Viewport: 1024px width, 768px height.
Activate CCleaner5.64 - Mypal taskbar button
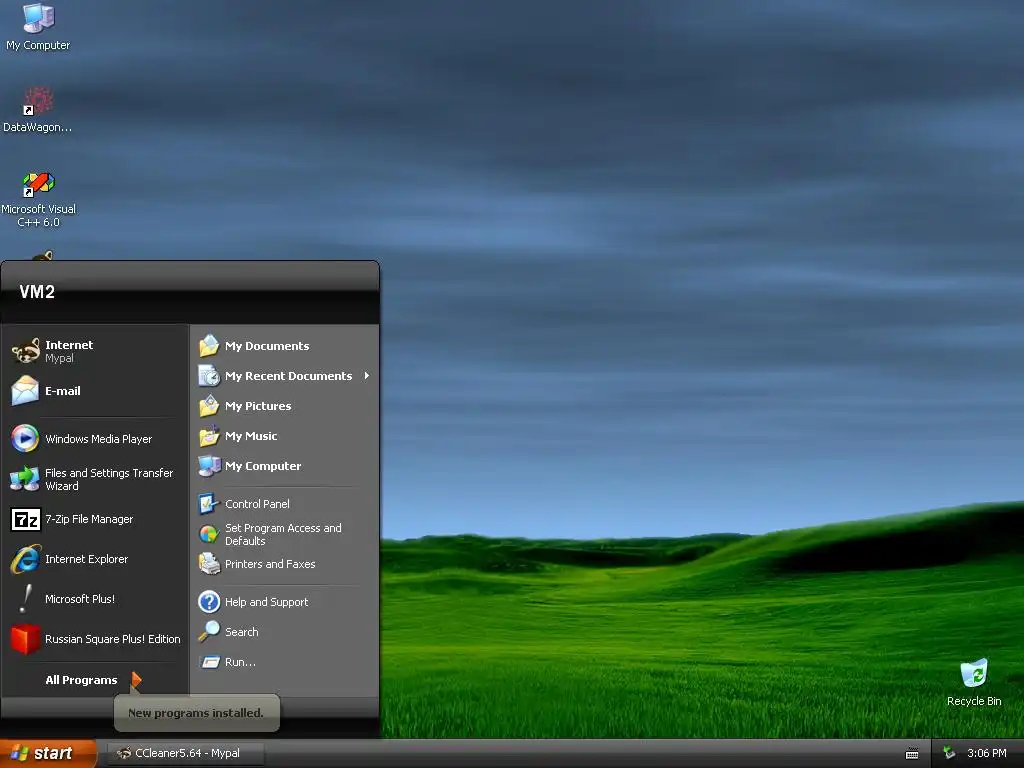(x=186, y=753)
